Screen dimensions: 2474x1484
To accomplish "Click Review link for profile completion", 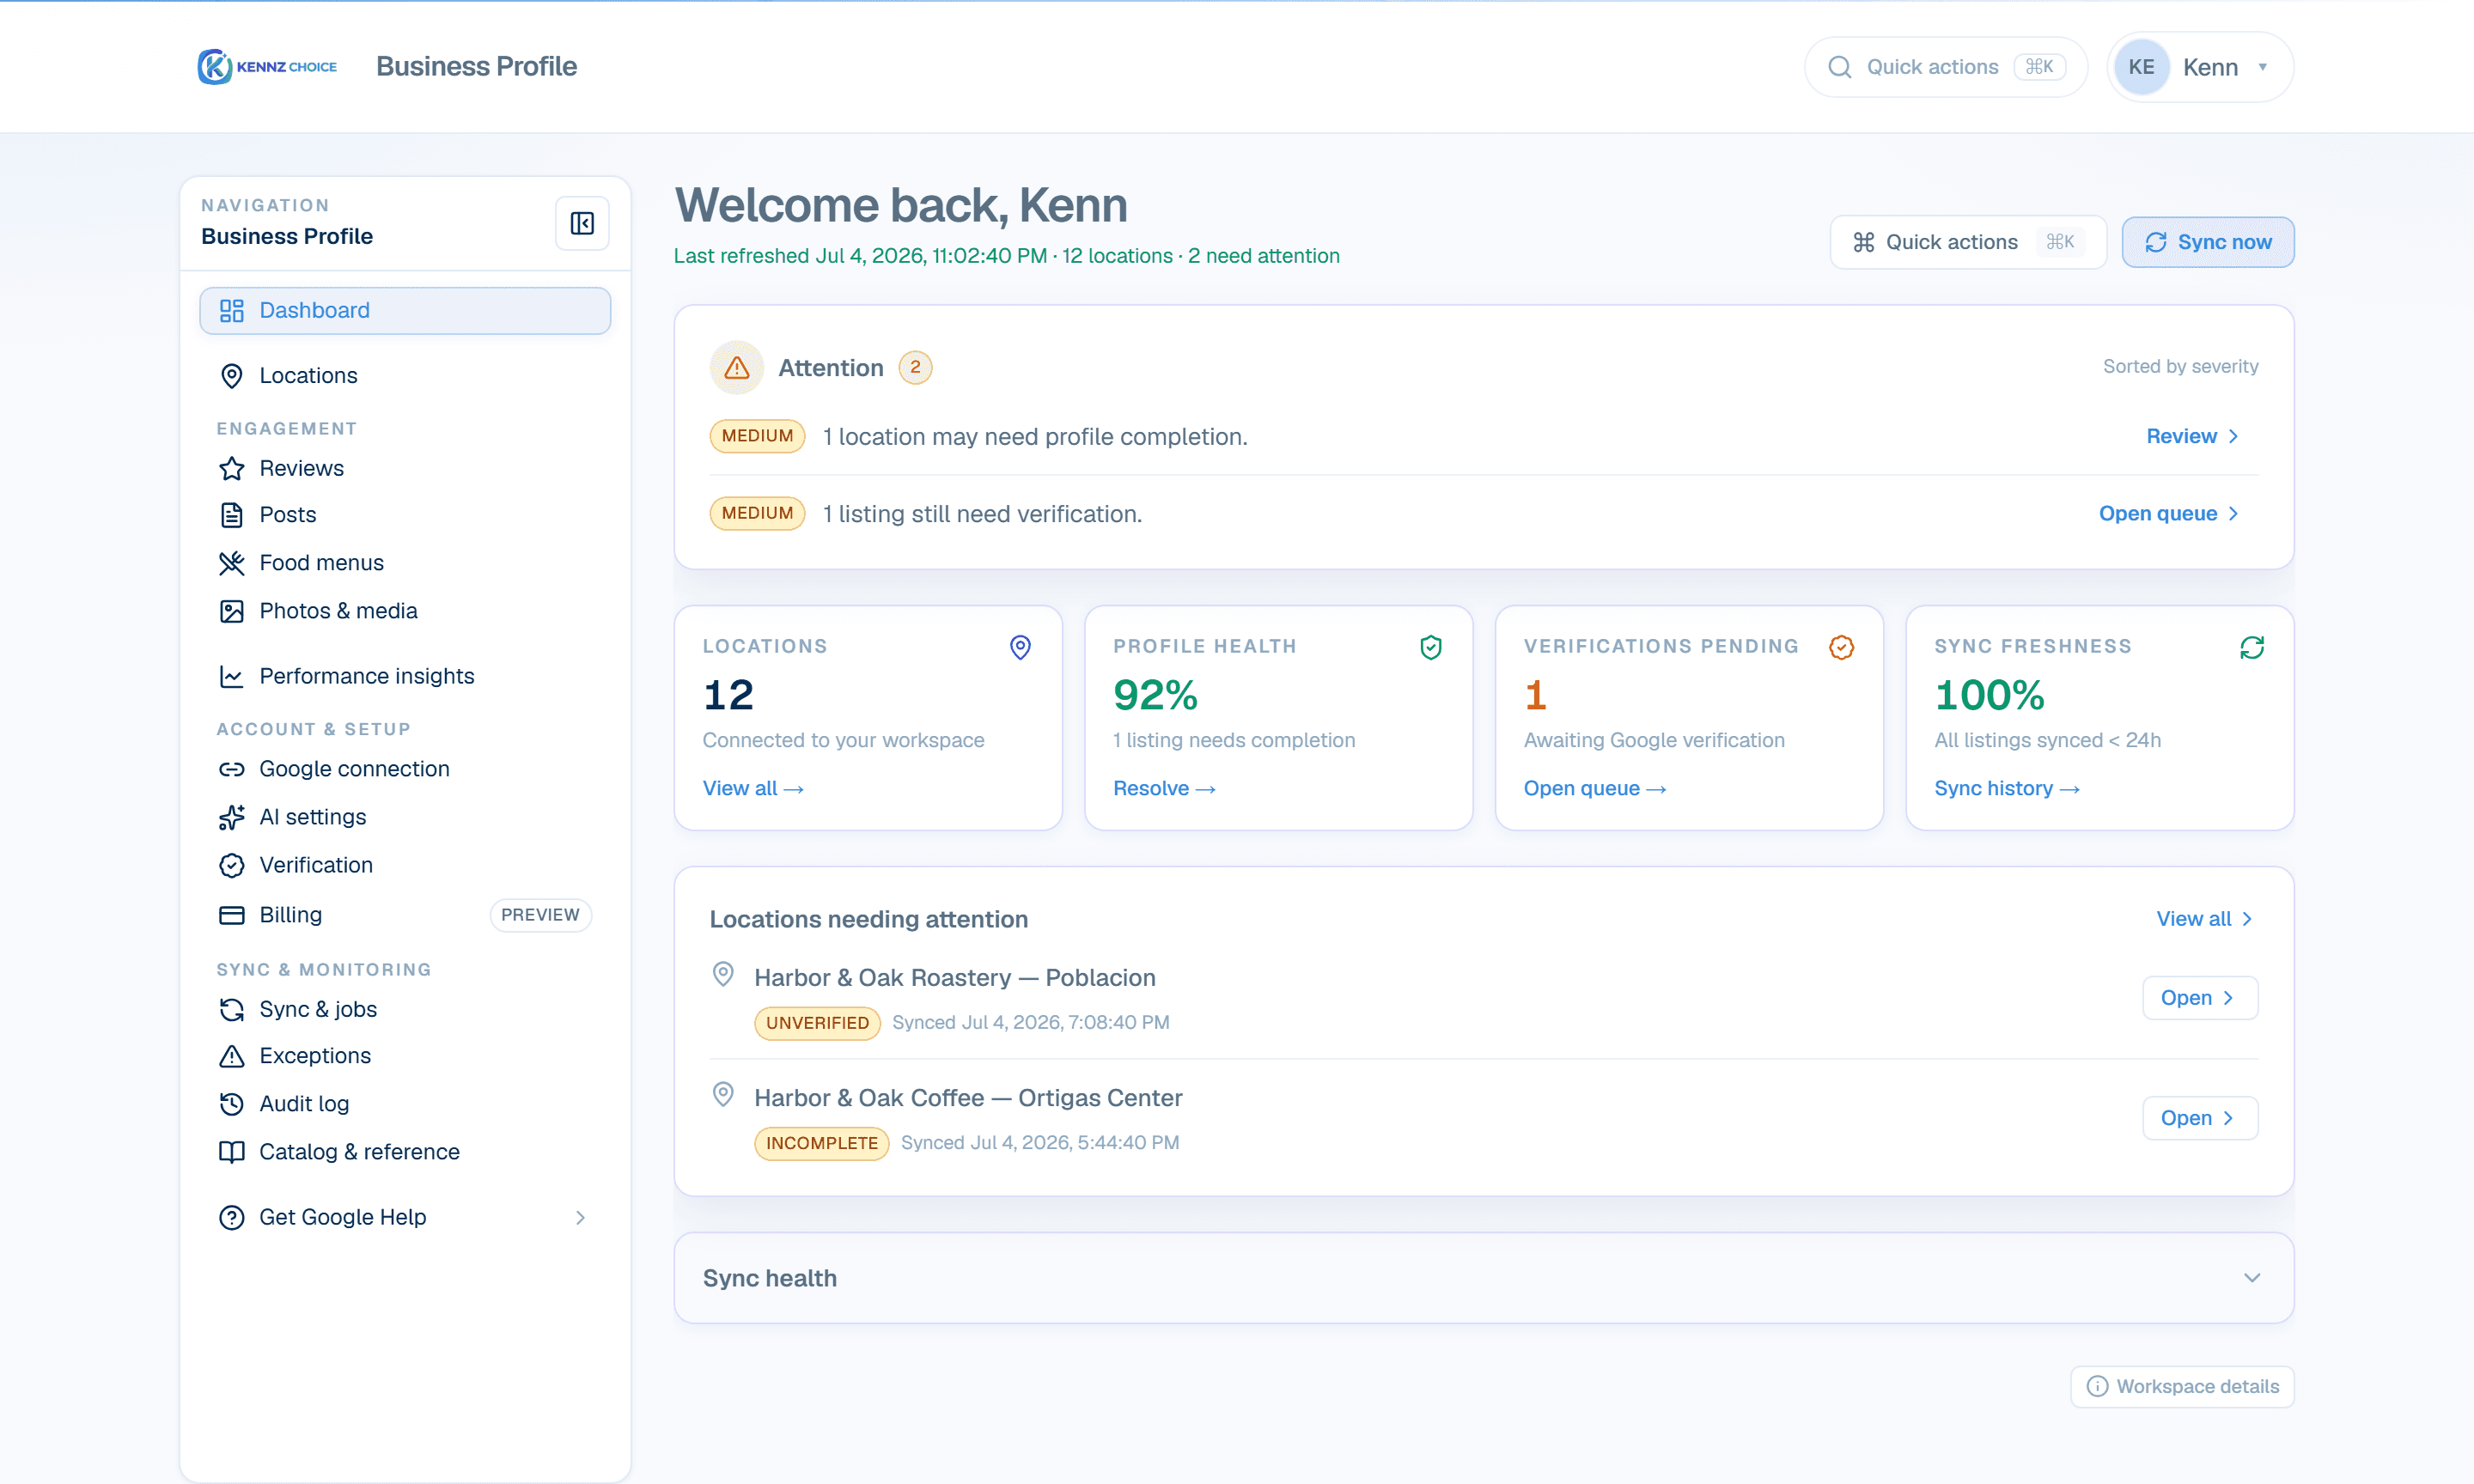I will tap(2192, 436).
